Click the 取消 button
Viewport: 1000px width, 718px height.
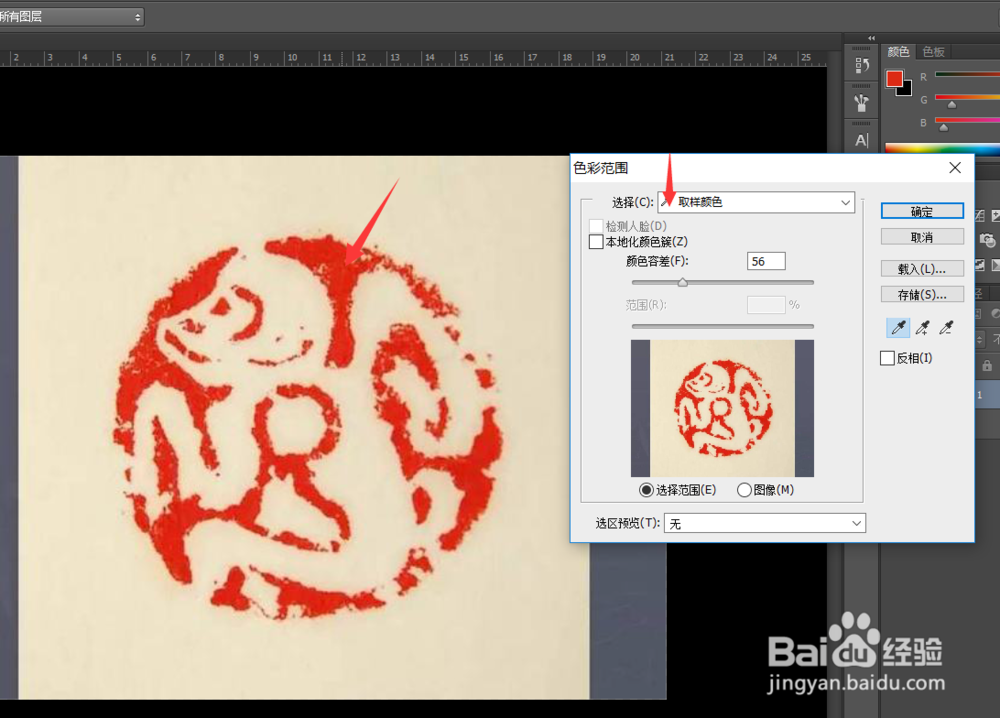[922, 237]
